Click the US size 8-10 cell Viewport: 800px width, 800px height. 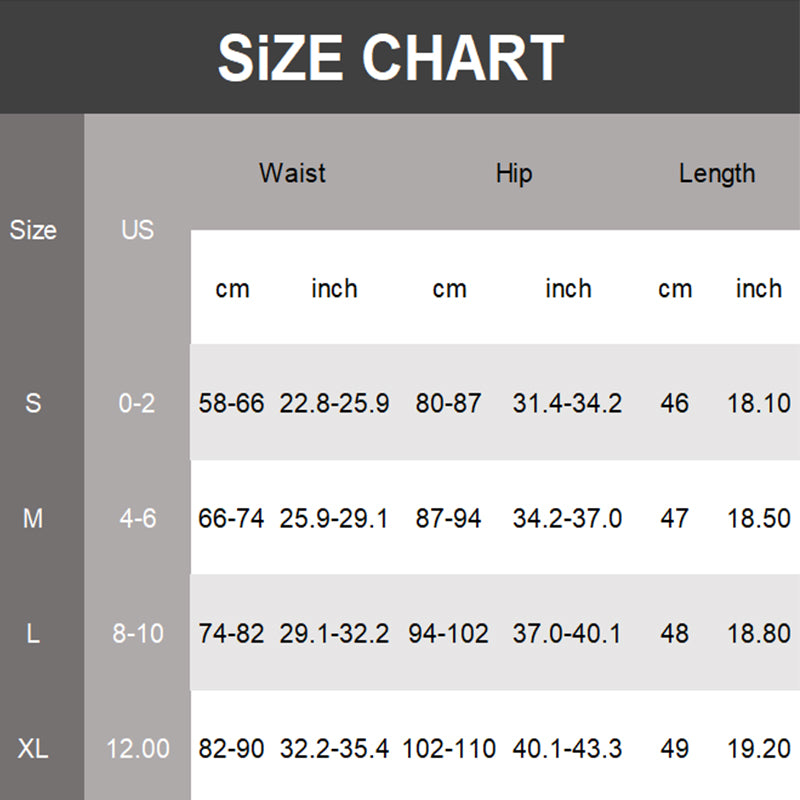coord(137,634)
